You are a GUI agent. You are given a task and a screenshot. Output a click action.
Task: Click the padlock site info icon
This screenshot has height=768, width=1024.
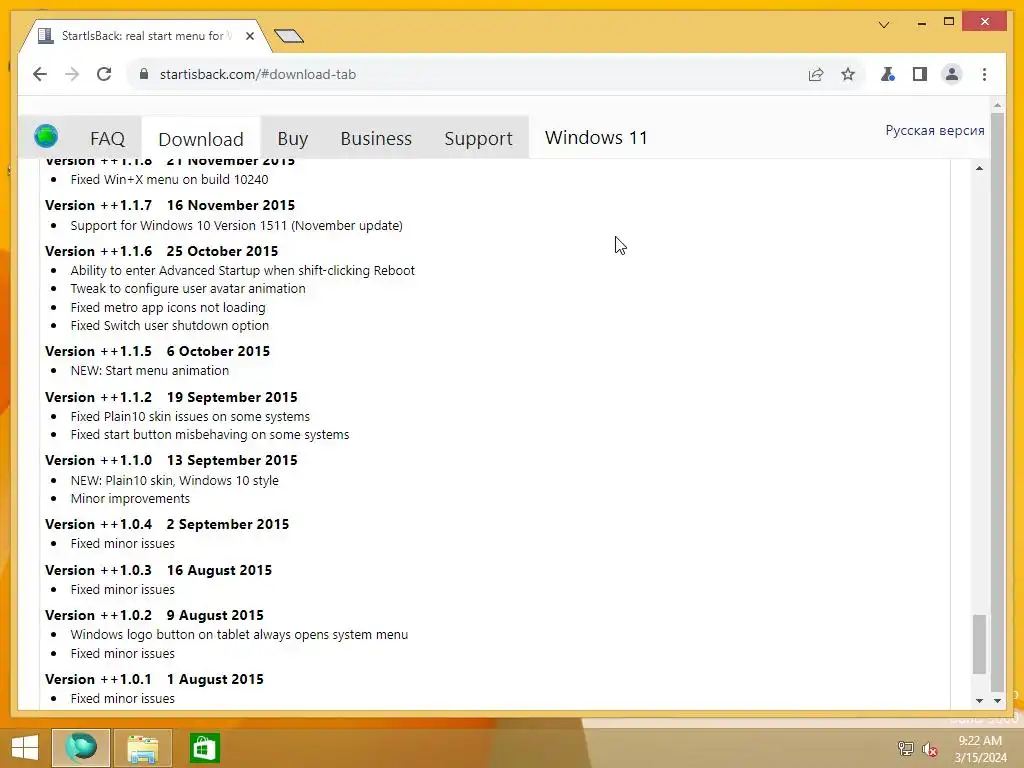(144, 74)
